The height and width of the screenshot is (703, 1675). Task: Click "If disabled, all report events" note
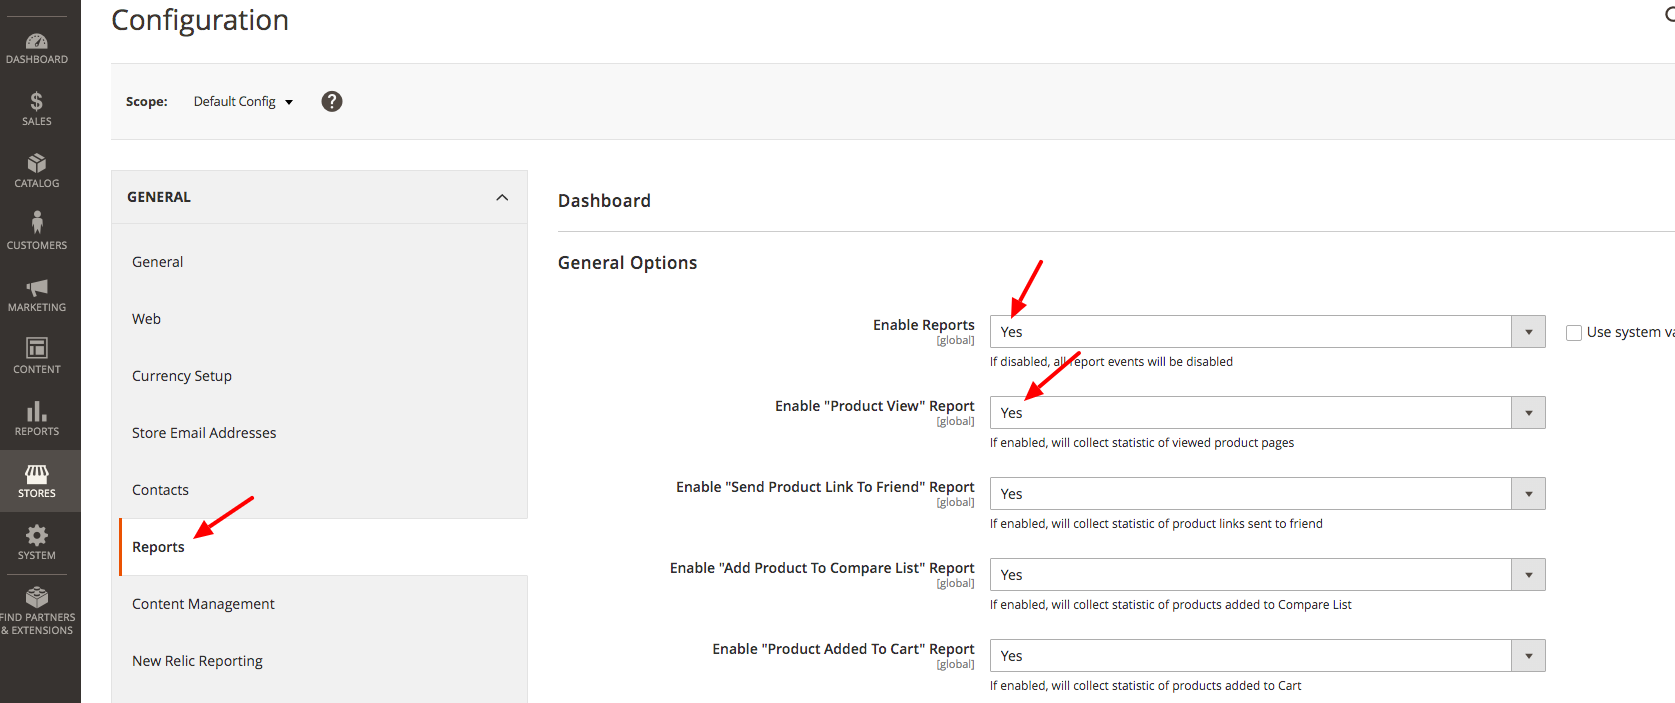click(1111, 362)
